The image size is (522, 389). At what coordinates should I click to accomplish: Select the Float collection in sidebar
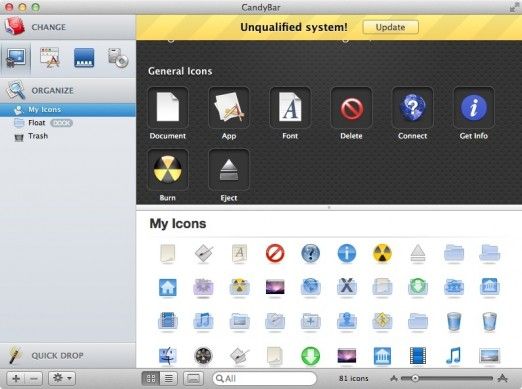[x=68, y=123]
